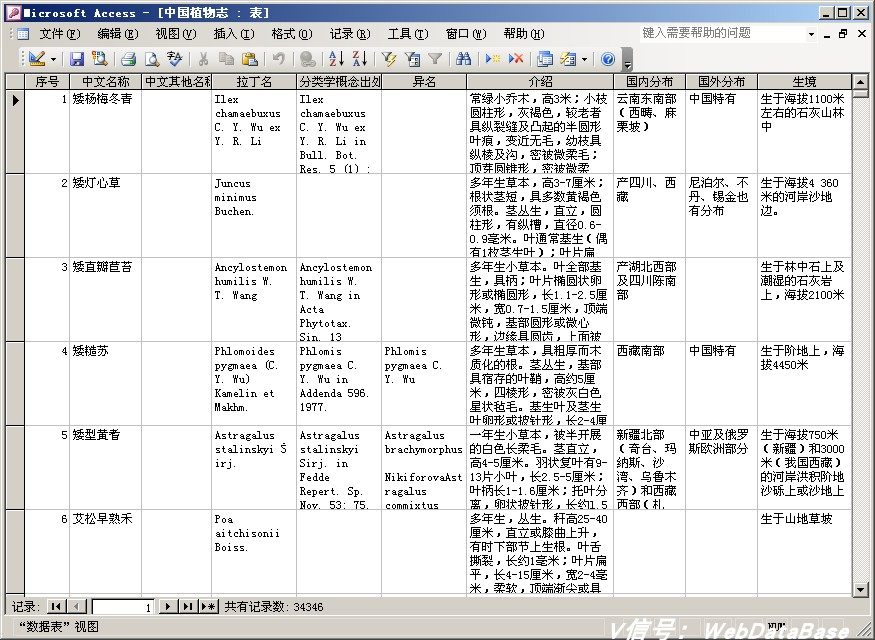Click the New Object icon

568,59
